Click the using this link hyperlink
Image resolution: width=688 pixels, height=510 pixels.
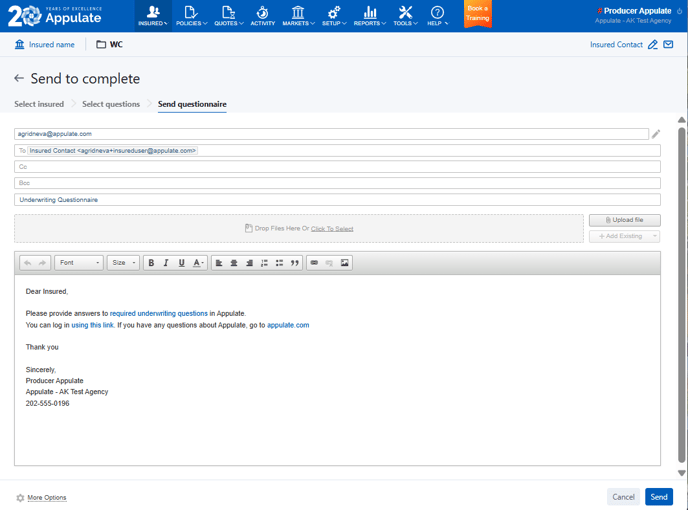(x=93, y=325)
